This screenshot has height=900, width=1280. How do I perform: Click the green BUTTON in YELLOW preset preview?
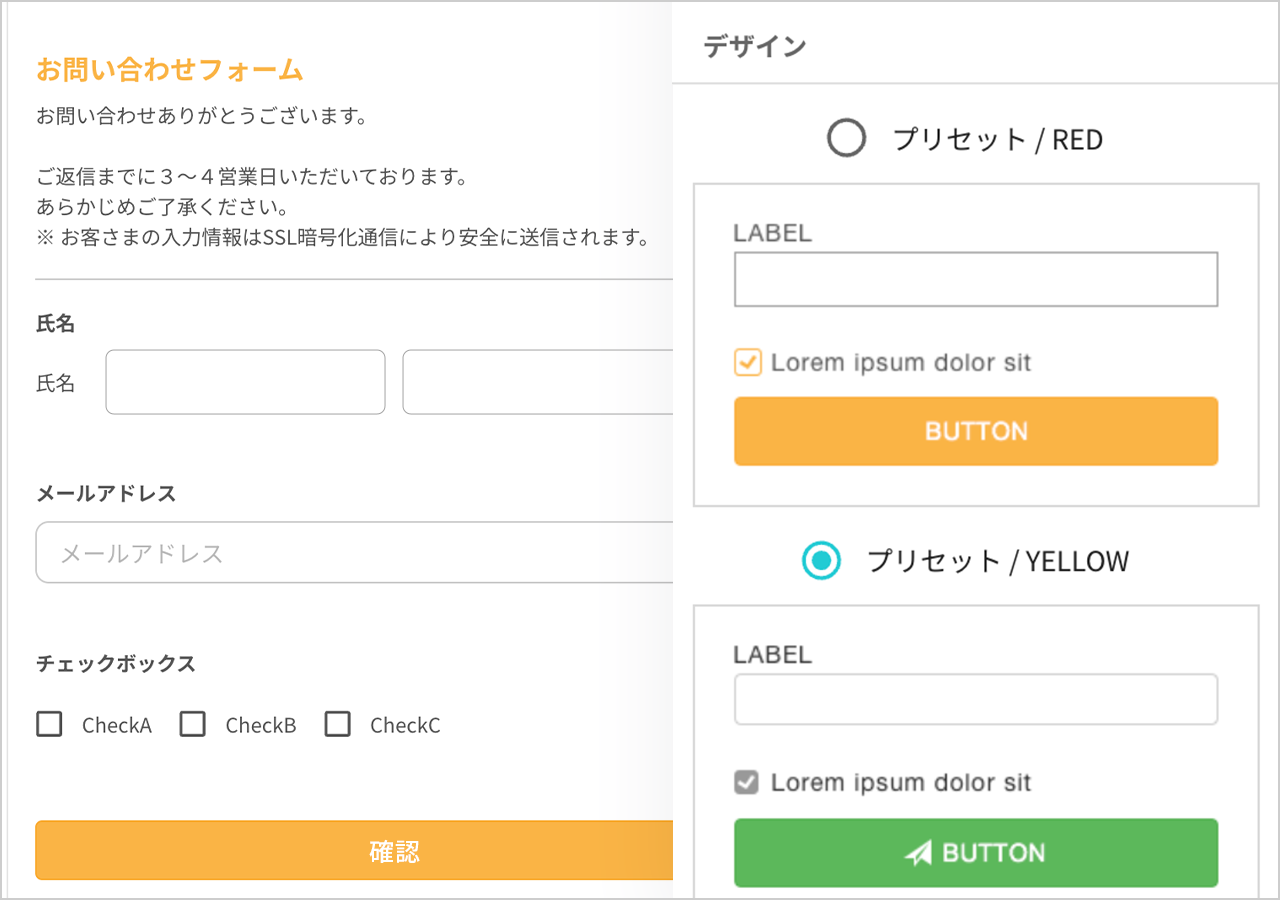tap(975, 852)
